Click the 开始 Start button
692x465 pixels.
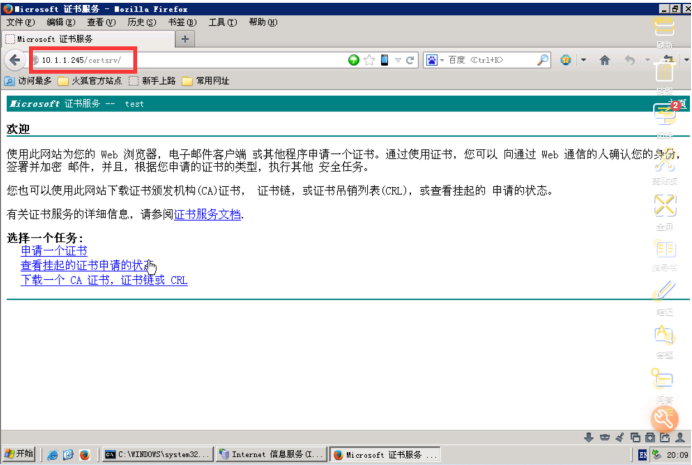click(x=19, y=454)
